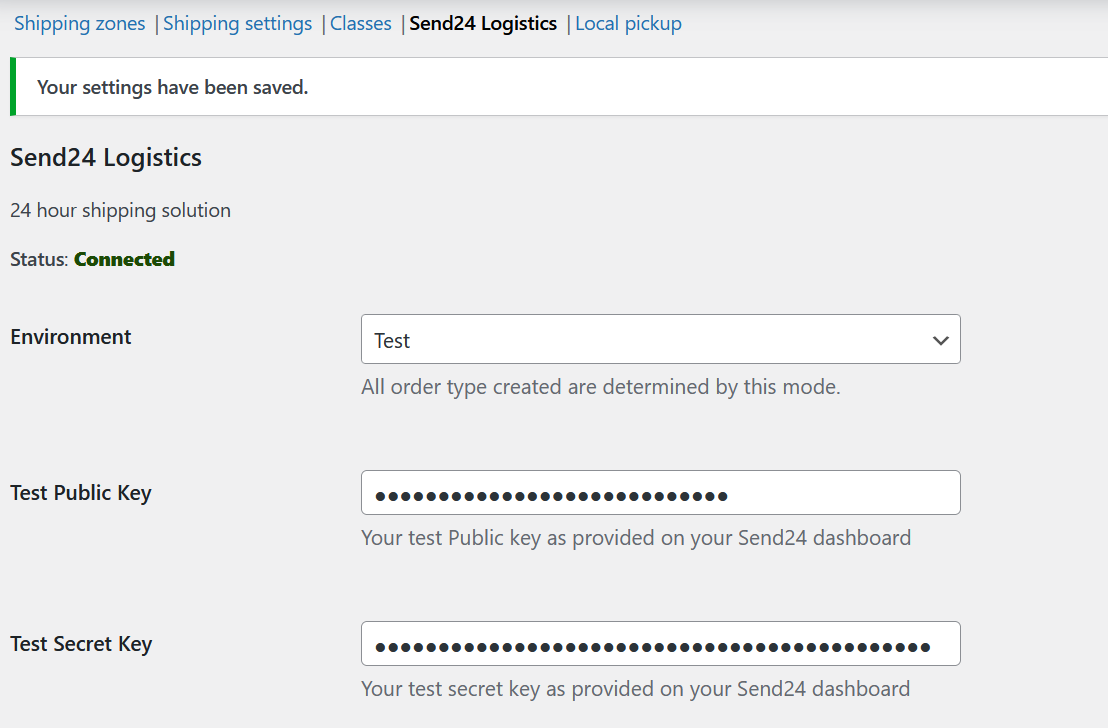The height and width of the screenshot is (728, 1108).
Task: Click the 24 hour shipping solution subtitle
Action: point(120,210)
